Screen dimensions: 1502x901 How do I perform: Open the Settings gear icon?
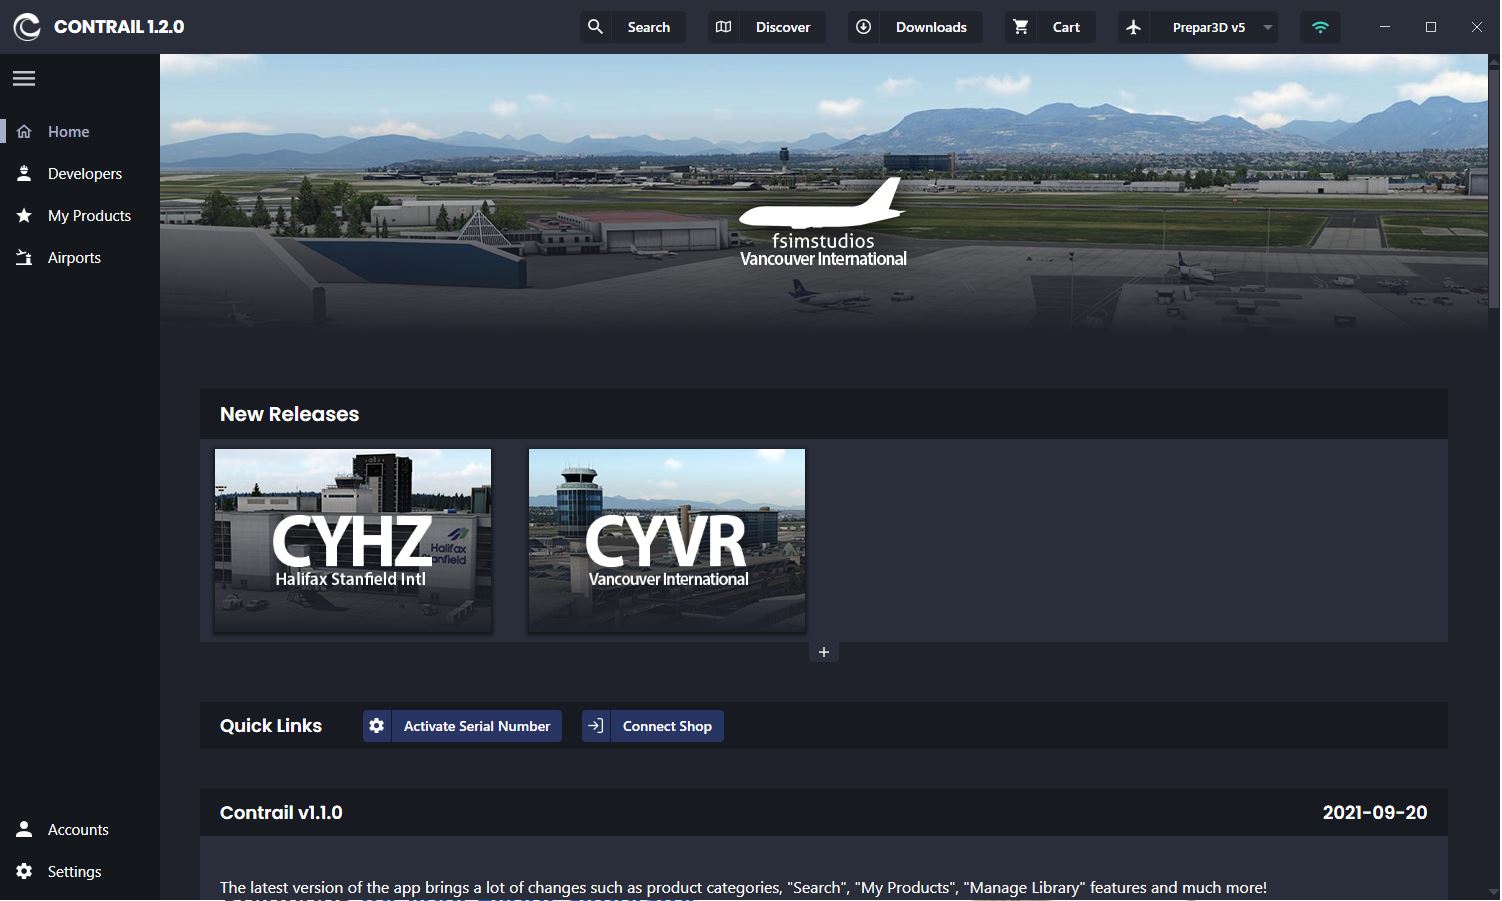pyautogui.click(x=23, y=871)
